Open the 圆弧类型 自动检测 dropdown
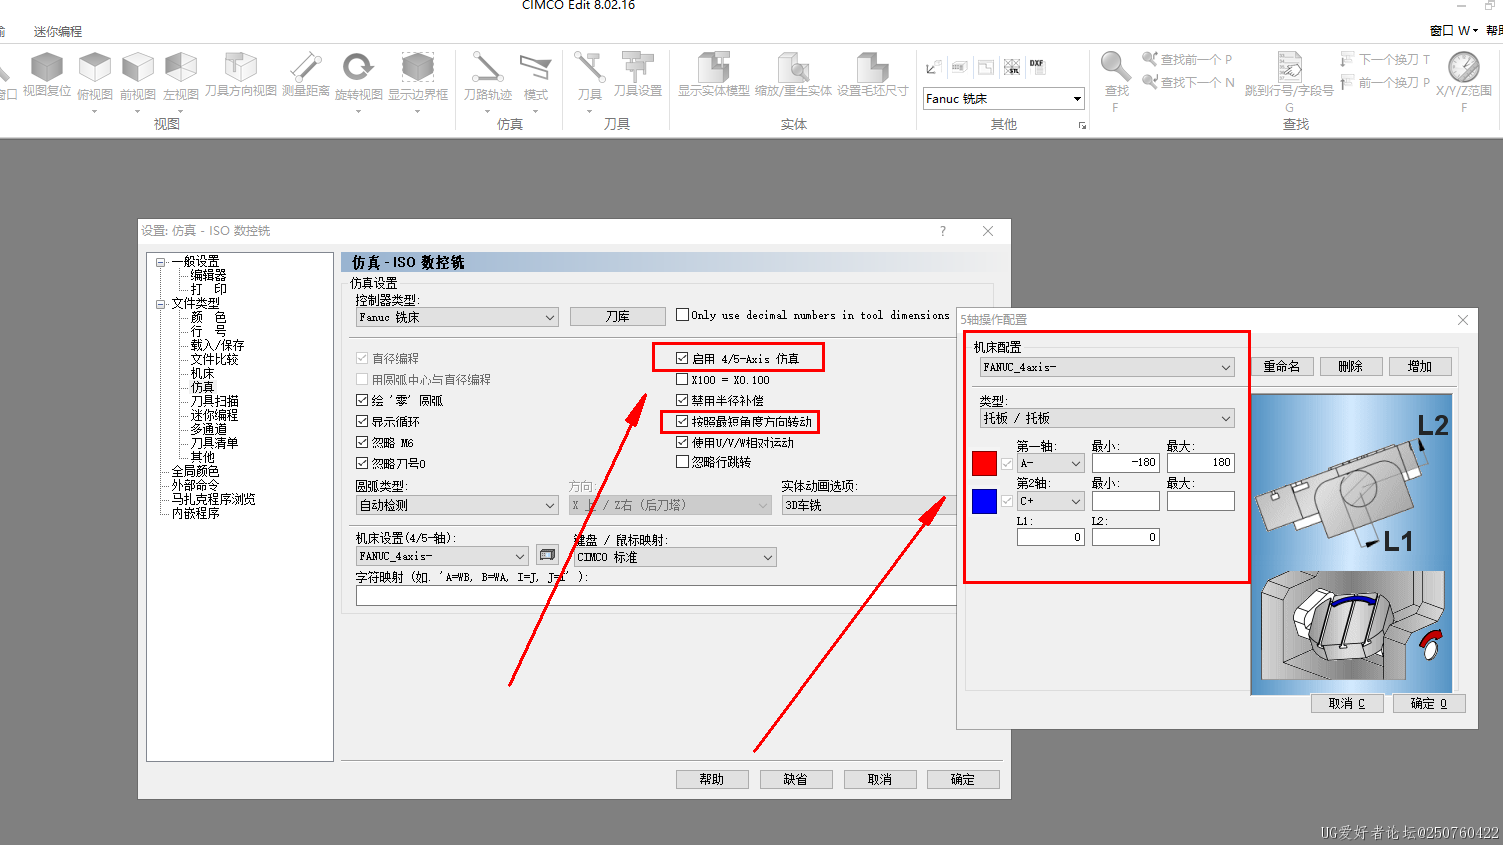 pos(457,505)
